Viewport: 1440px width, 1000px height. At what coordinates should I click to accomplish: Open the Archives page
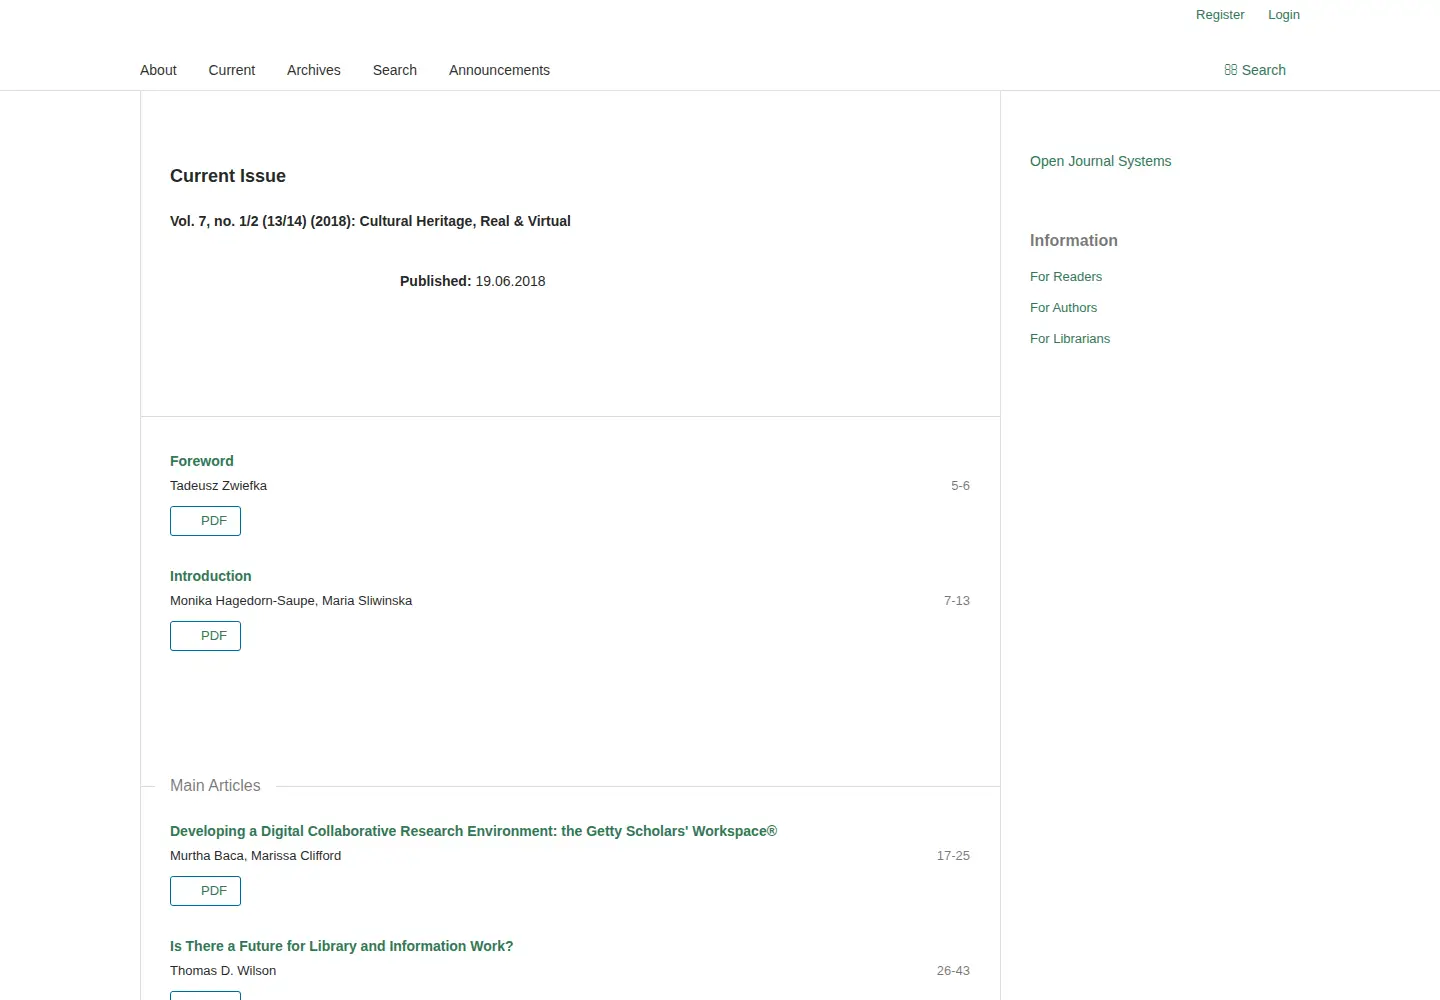click(x=314, y=70)
